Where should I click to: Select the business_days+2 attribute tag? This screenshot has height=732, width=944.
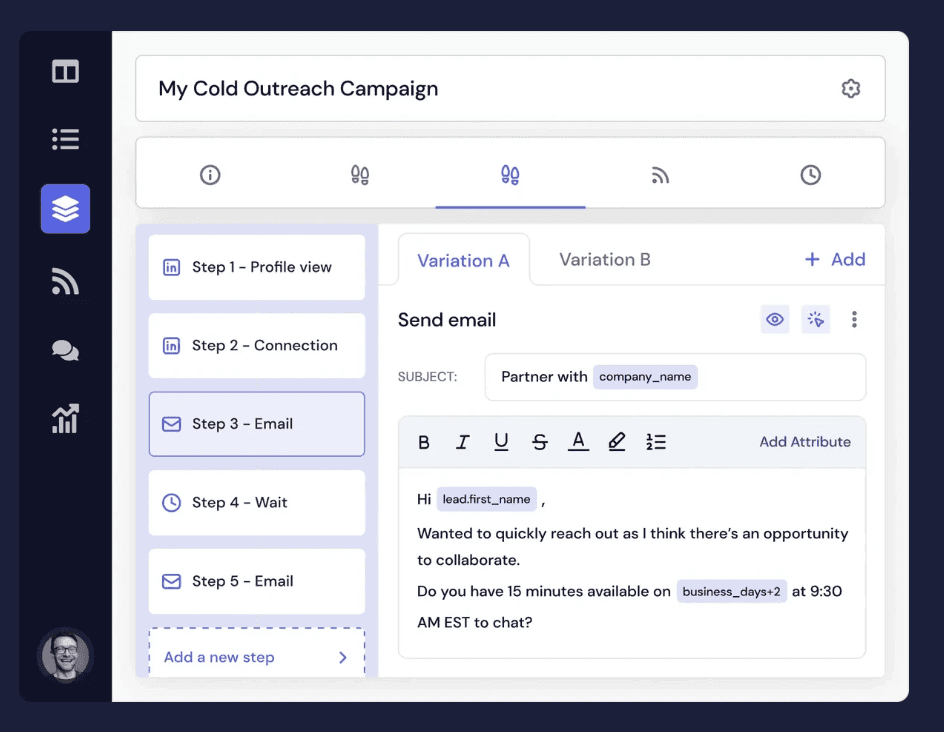tap(731, 591)
